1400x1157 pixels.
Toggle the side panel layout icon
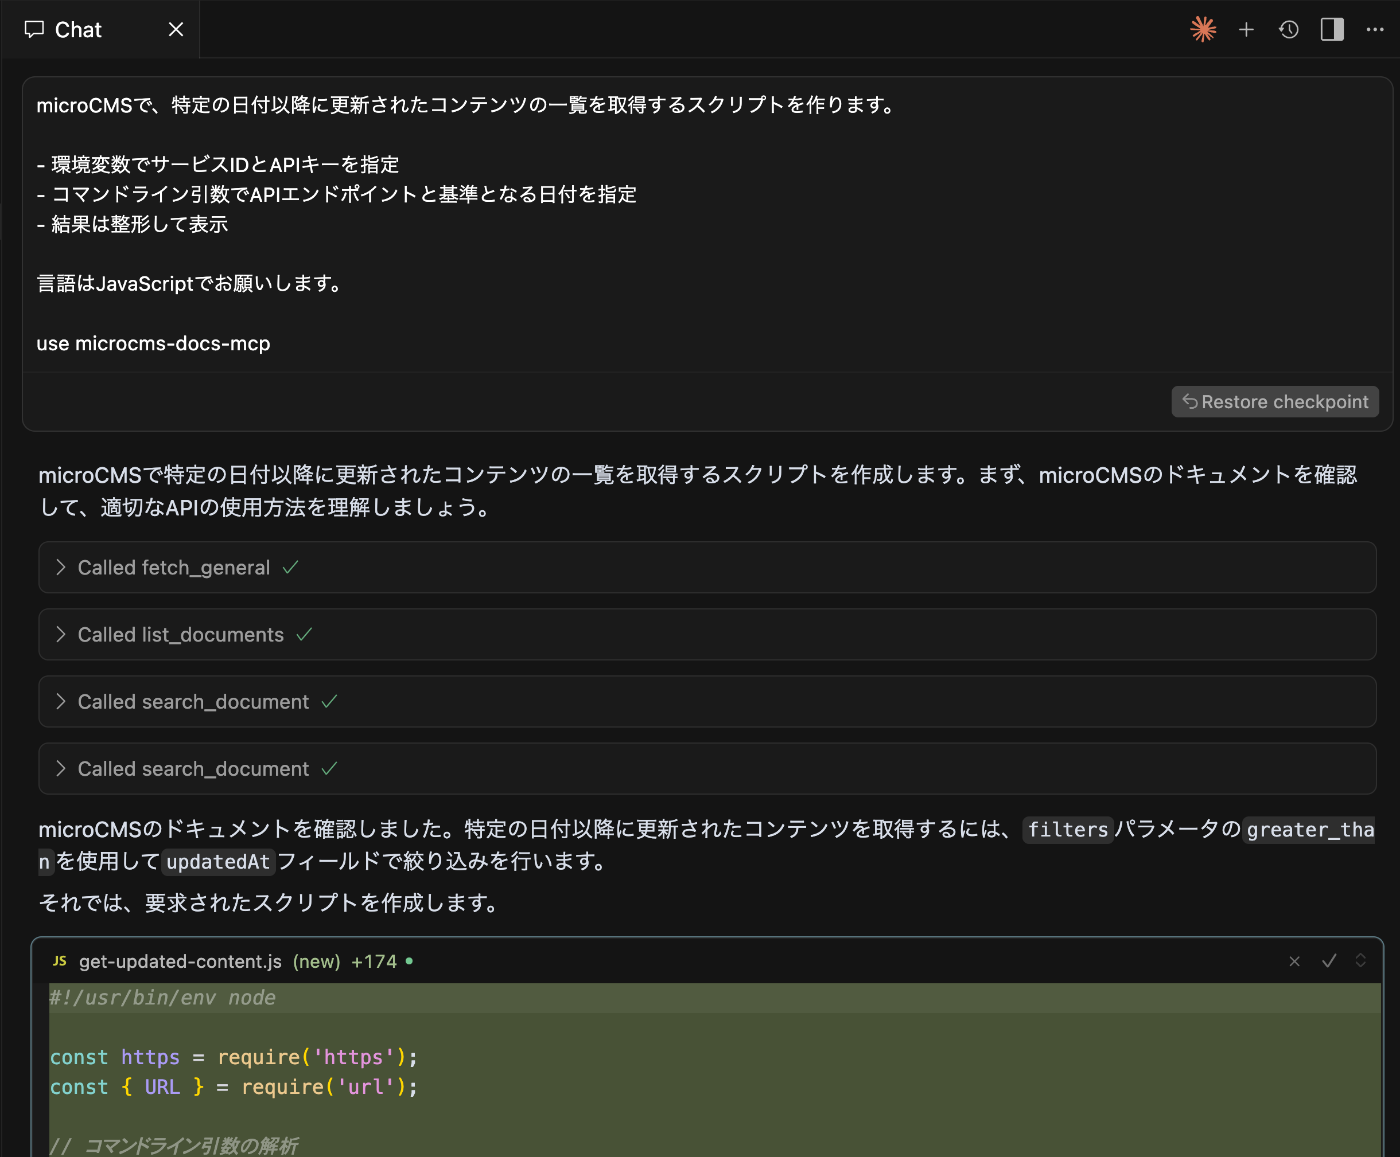1332,30
